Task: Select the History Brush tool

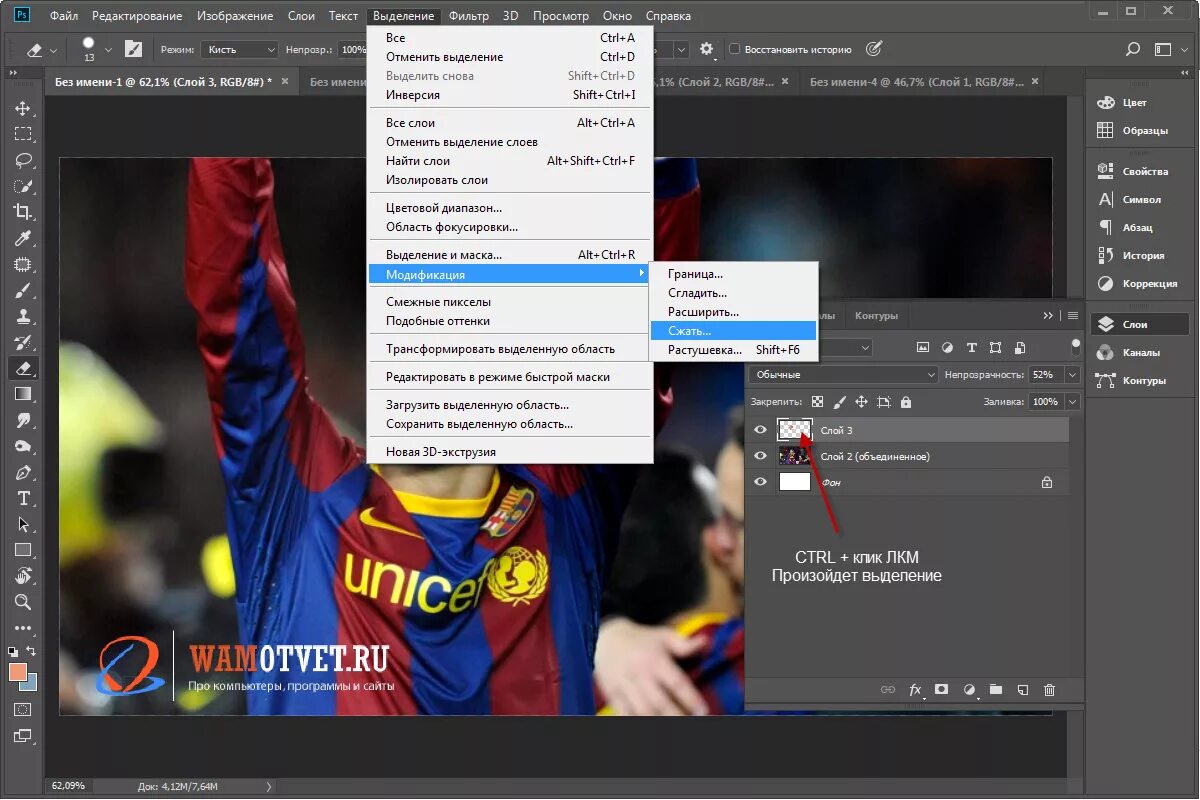Action: (x=23, y=342)
